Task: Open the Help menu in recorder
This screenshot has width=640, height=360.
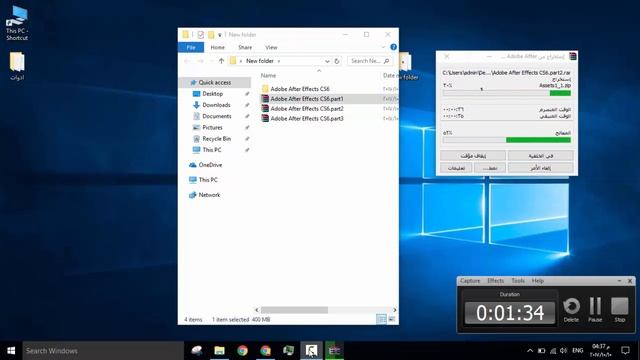Action: coord(538,281)
